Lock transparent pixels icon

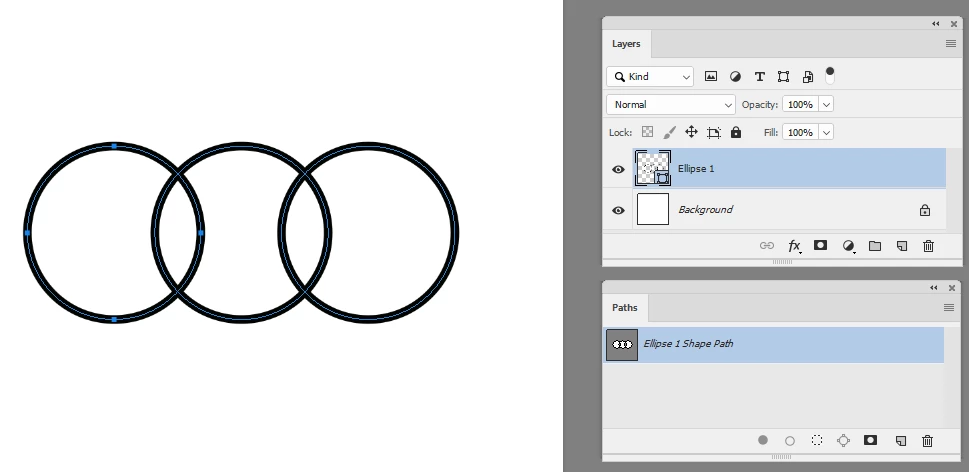point(647,132)
